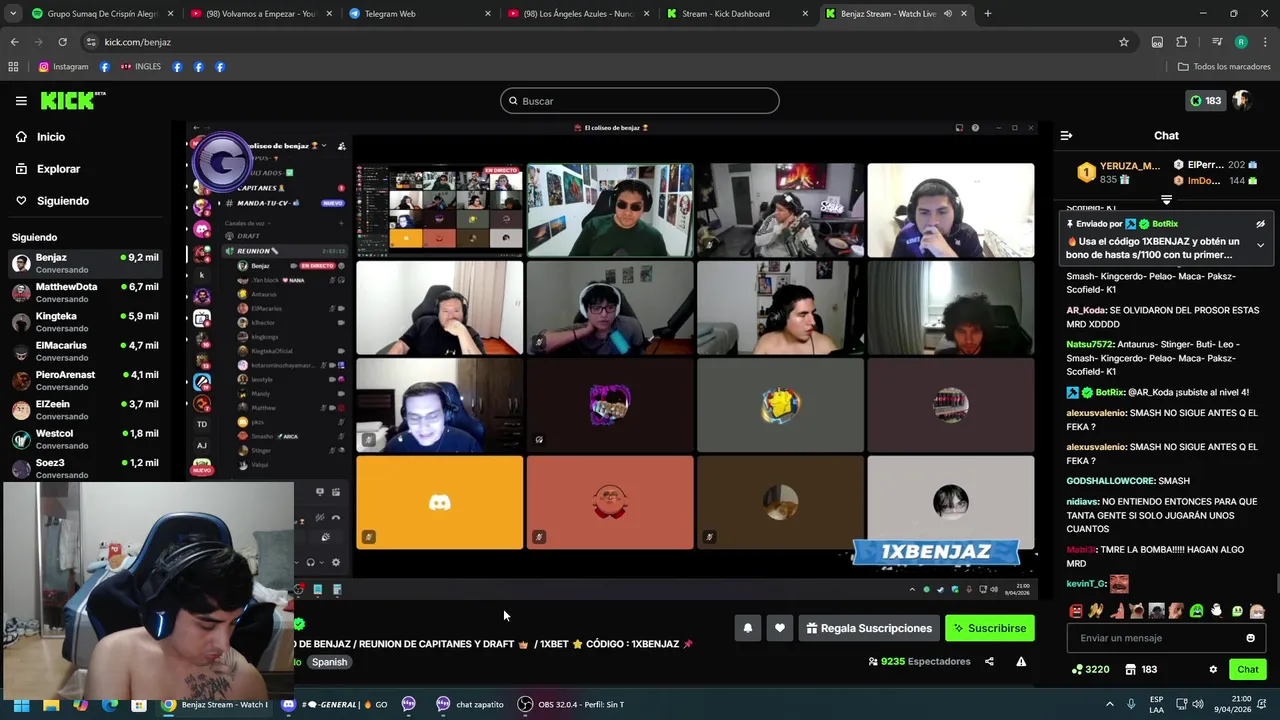Image resolution: width=1280 pixels, height=720 pixels.
Task: Open chat settings gear icon
Action: [x=1213, y=669]
